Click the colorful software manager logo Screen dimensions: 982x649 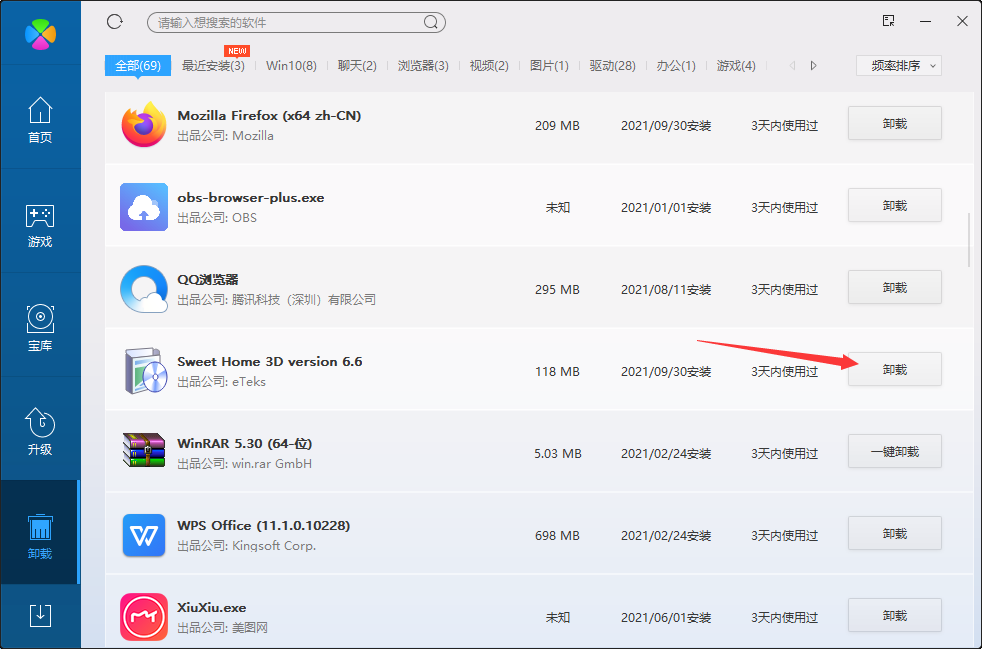(x=41, y=34)
